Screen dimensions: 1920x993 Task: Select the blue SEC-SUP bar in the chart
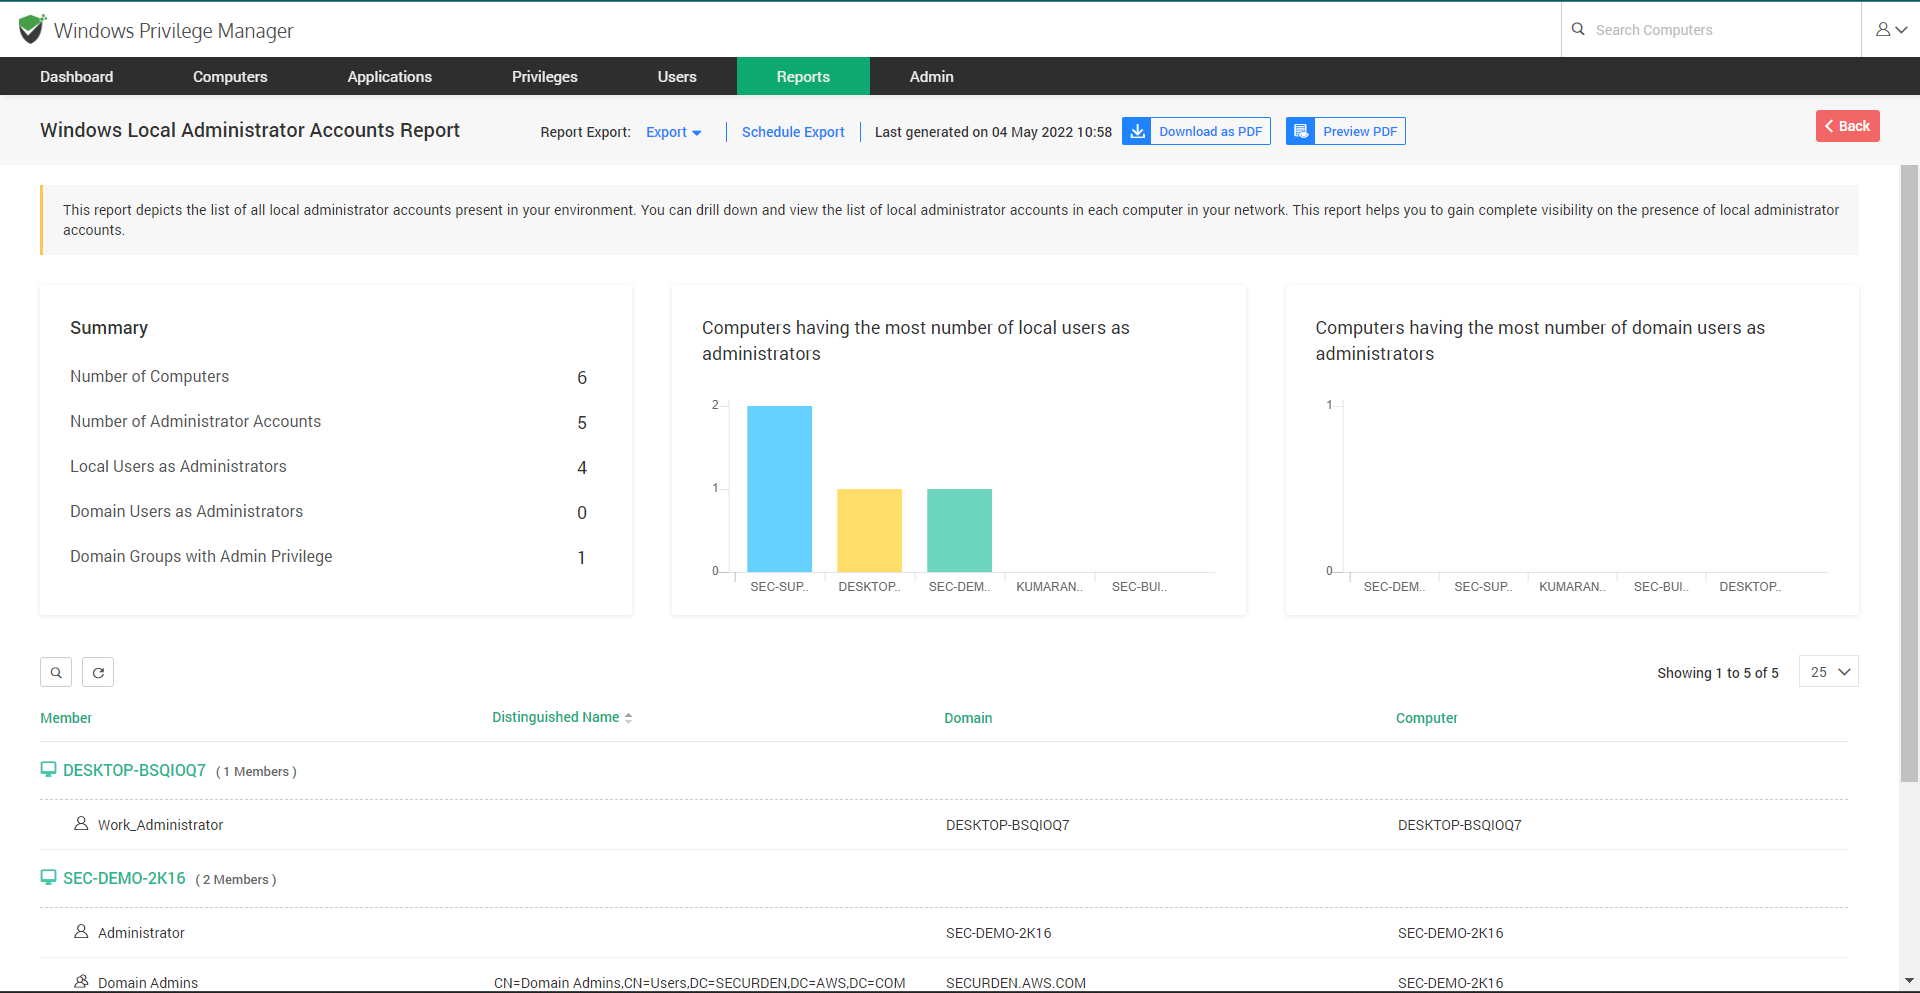[779, 487]
